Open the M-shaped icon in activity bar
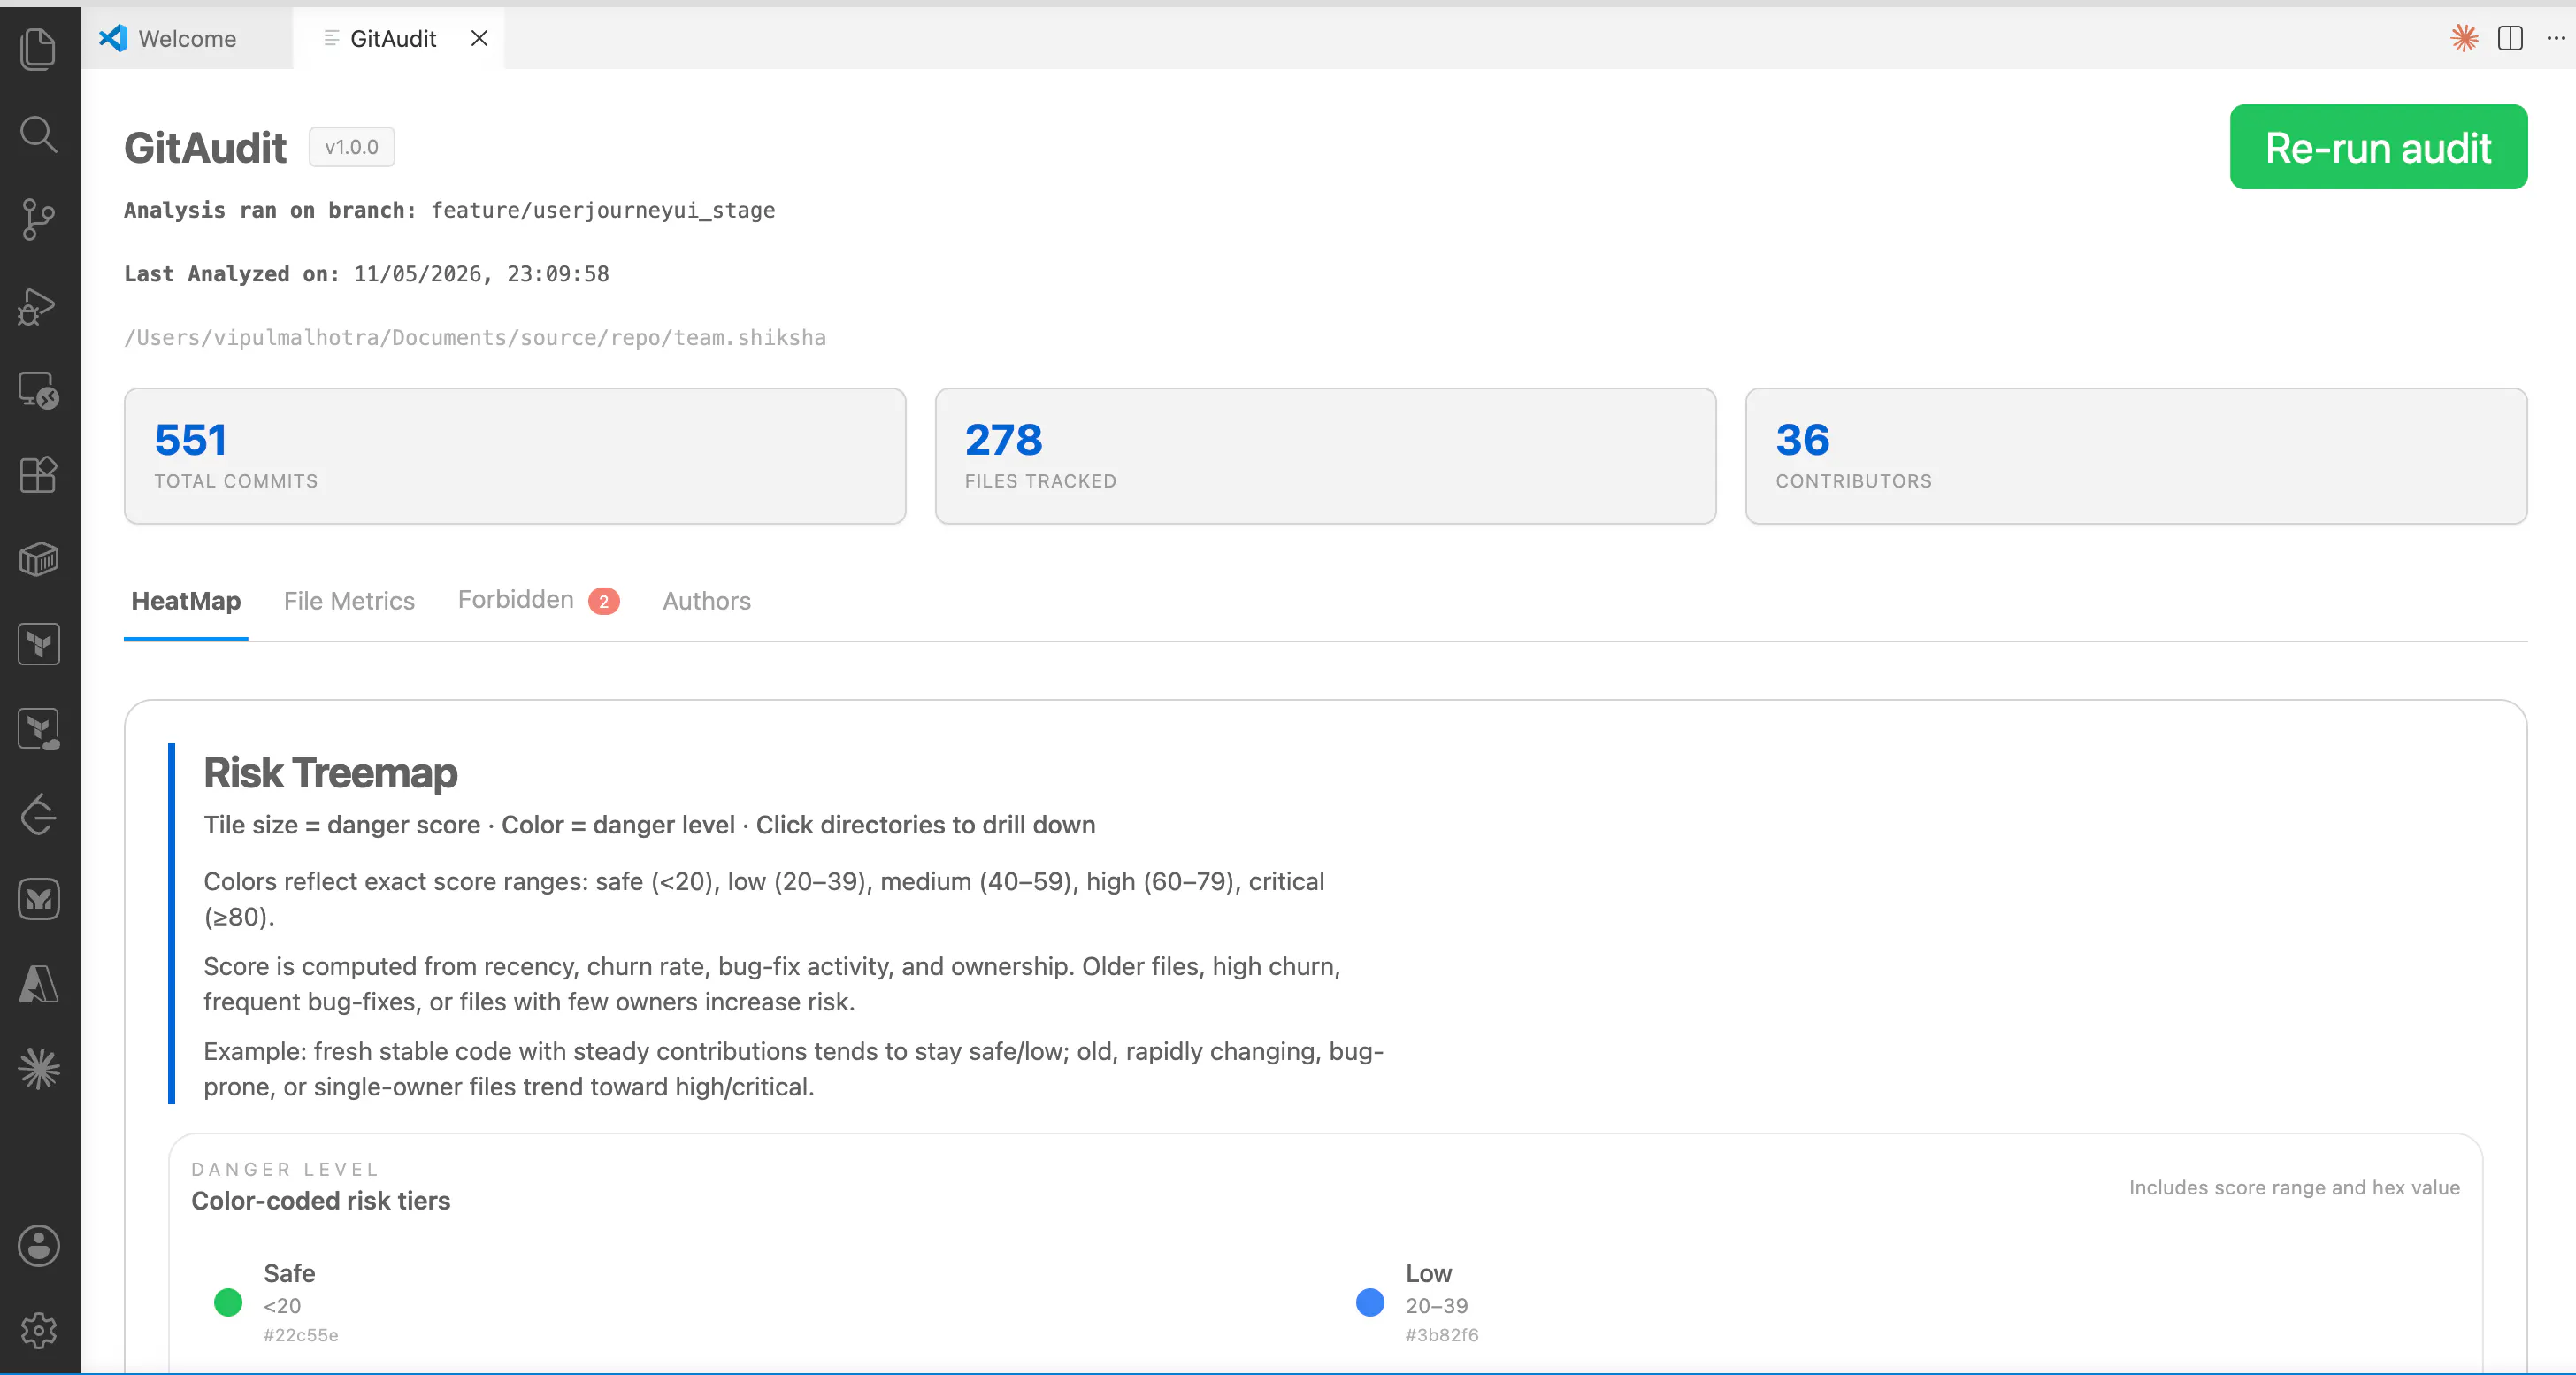The width and height of the screenshot is (2576, 1375). click(39, 899)
